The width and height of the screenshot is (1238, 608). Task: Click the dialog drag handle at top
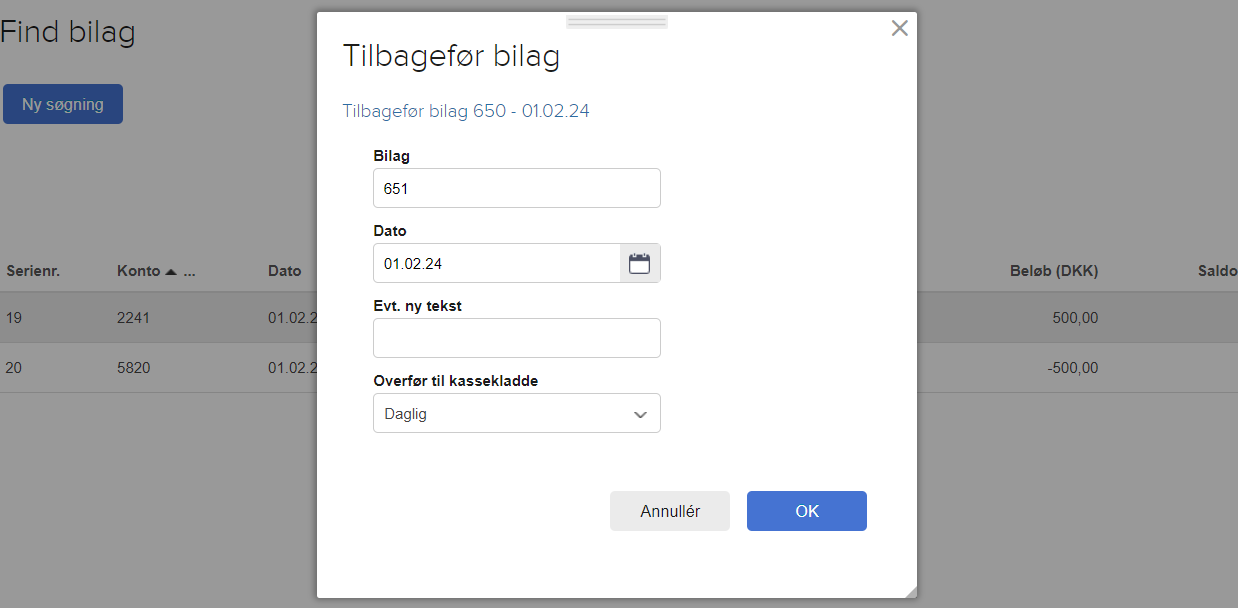[616, 20]
